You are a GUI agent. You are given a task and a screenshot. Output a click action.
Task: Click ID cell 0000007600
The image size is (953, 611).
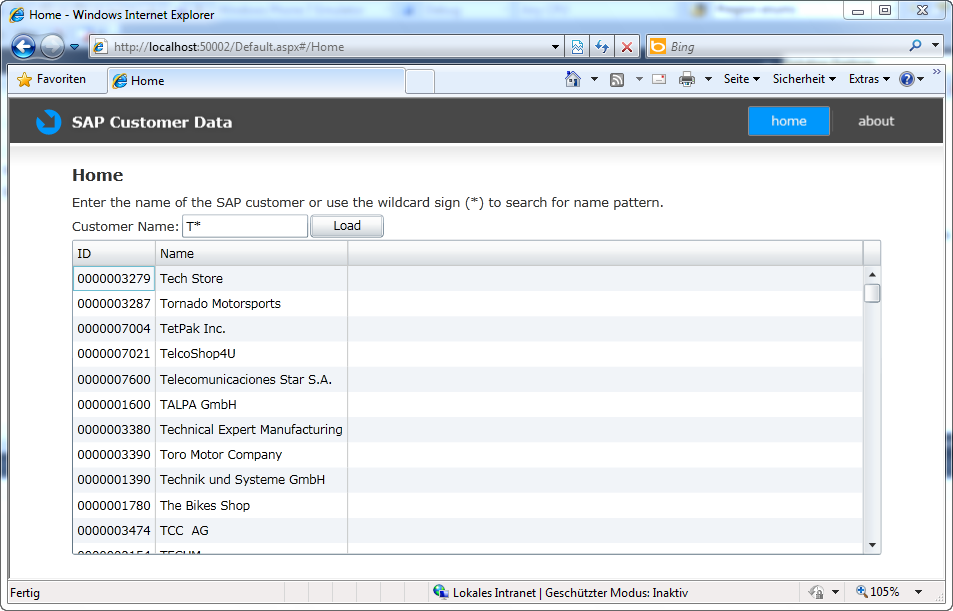pos(114,379)
